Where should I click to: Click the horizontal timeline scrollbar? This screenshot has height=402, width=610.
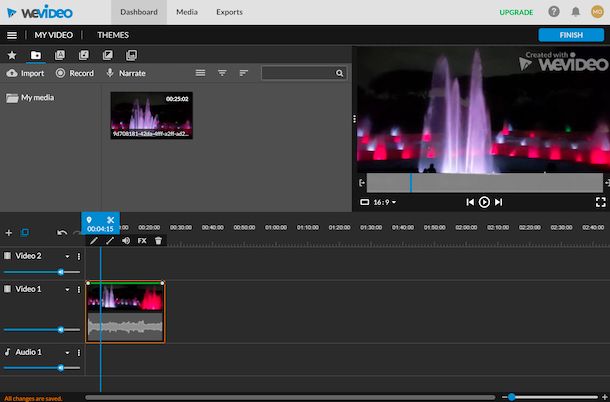[290, 397]
